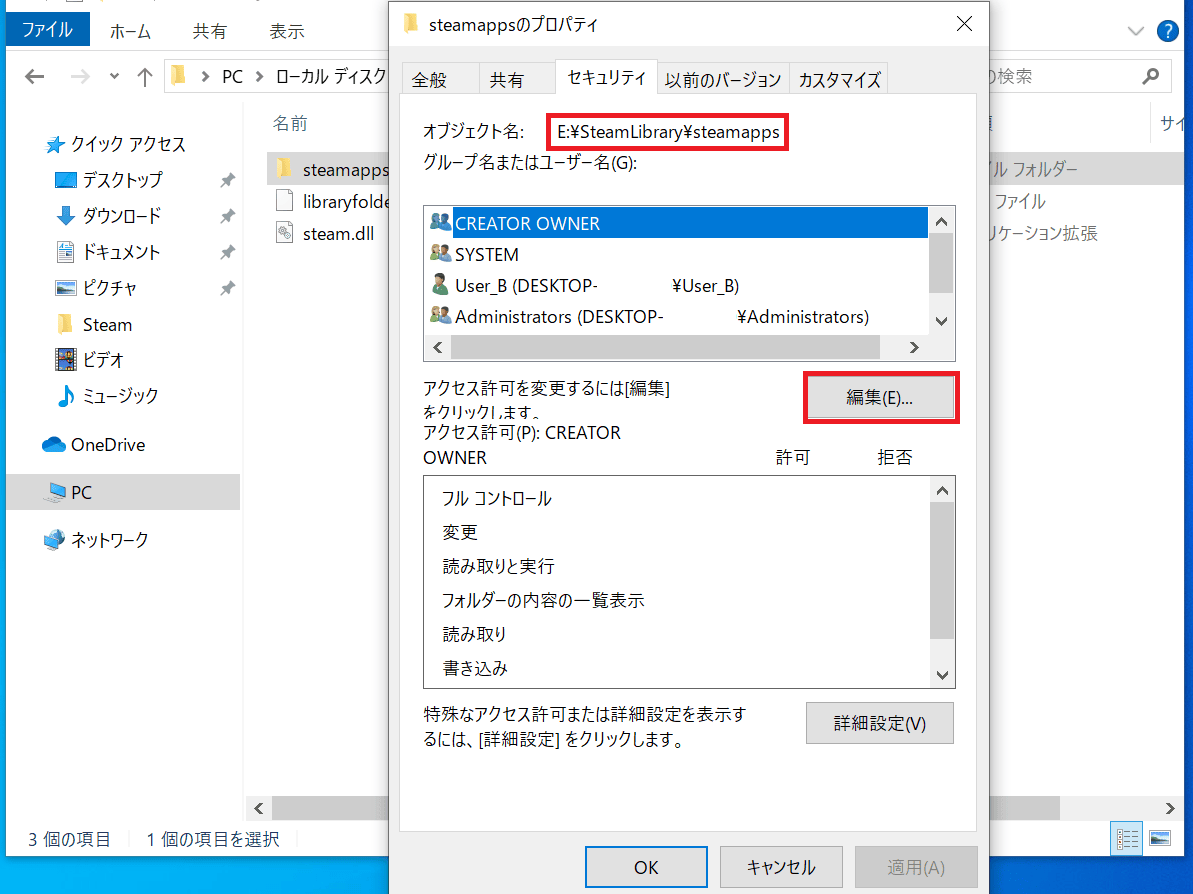Expand the chevron after PC in breadcrumb

(259, 77)
